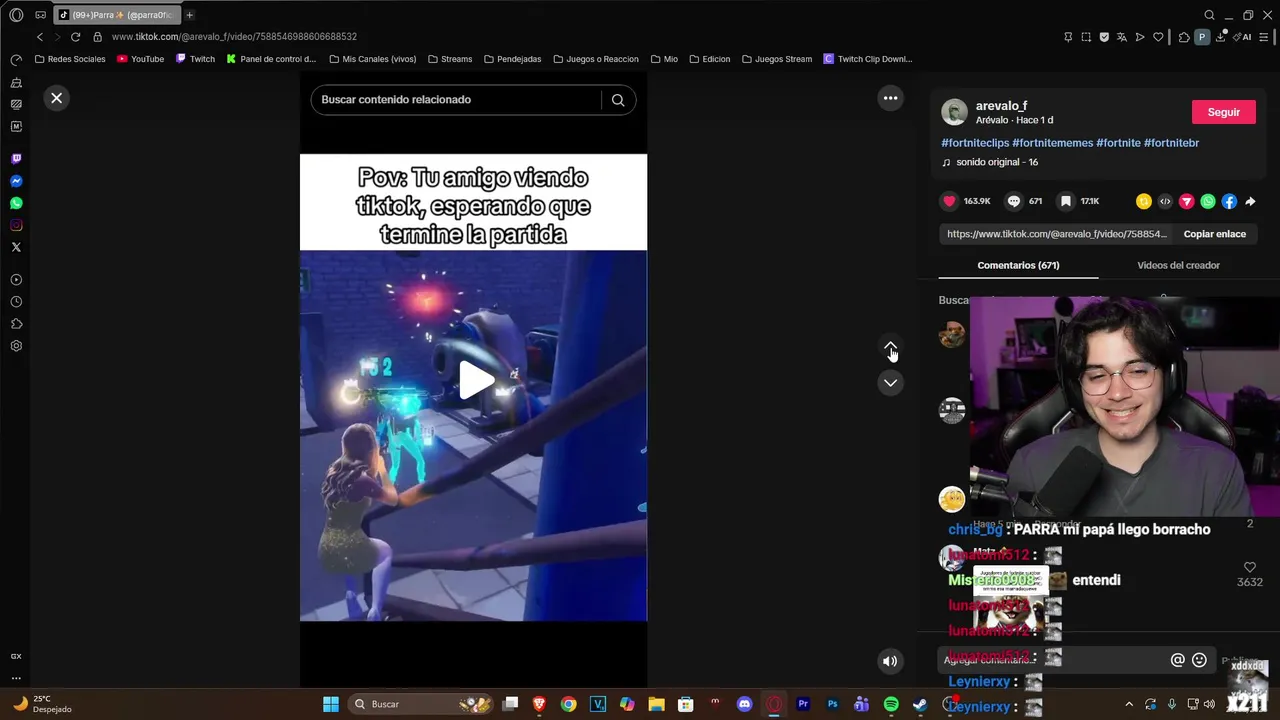The height and width of the screenshot is (720, 1280).
Task: Click the embed code icon
Action: (x=1165, y=201)
